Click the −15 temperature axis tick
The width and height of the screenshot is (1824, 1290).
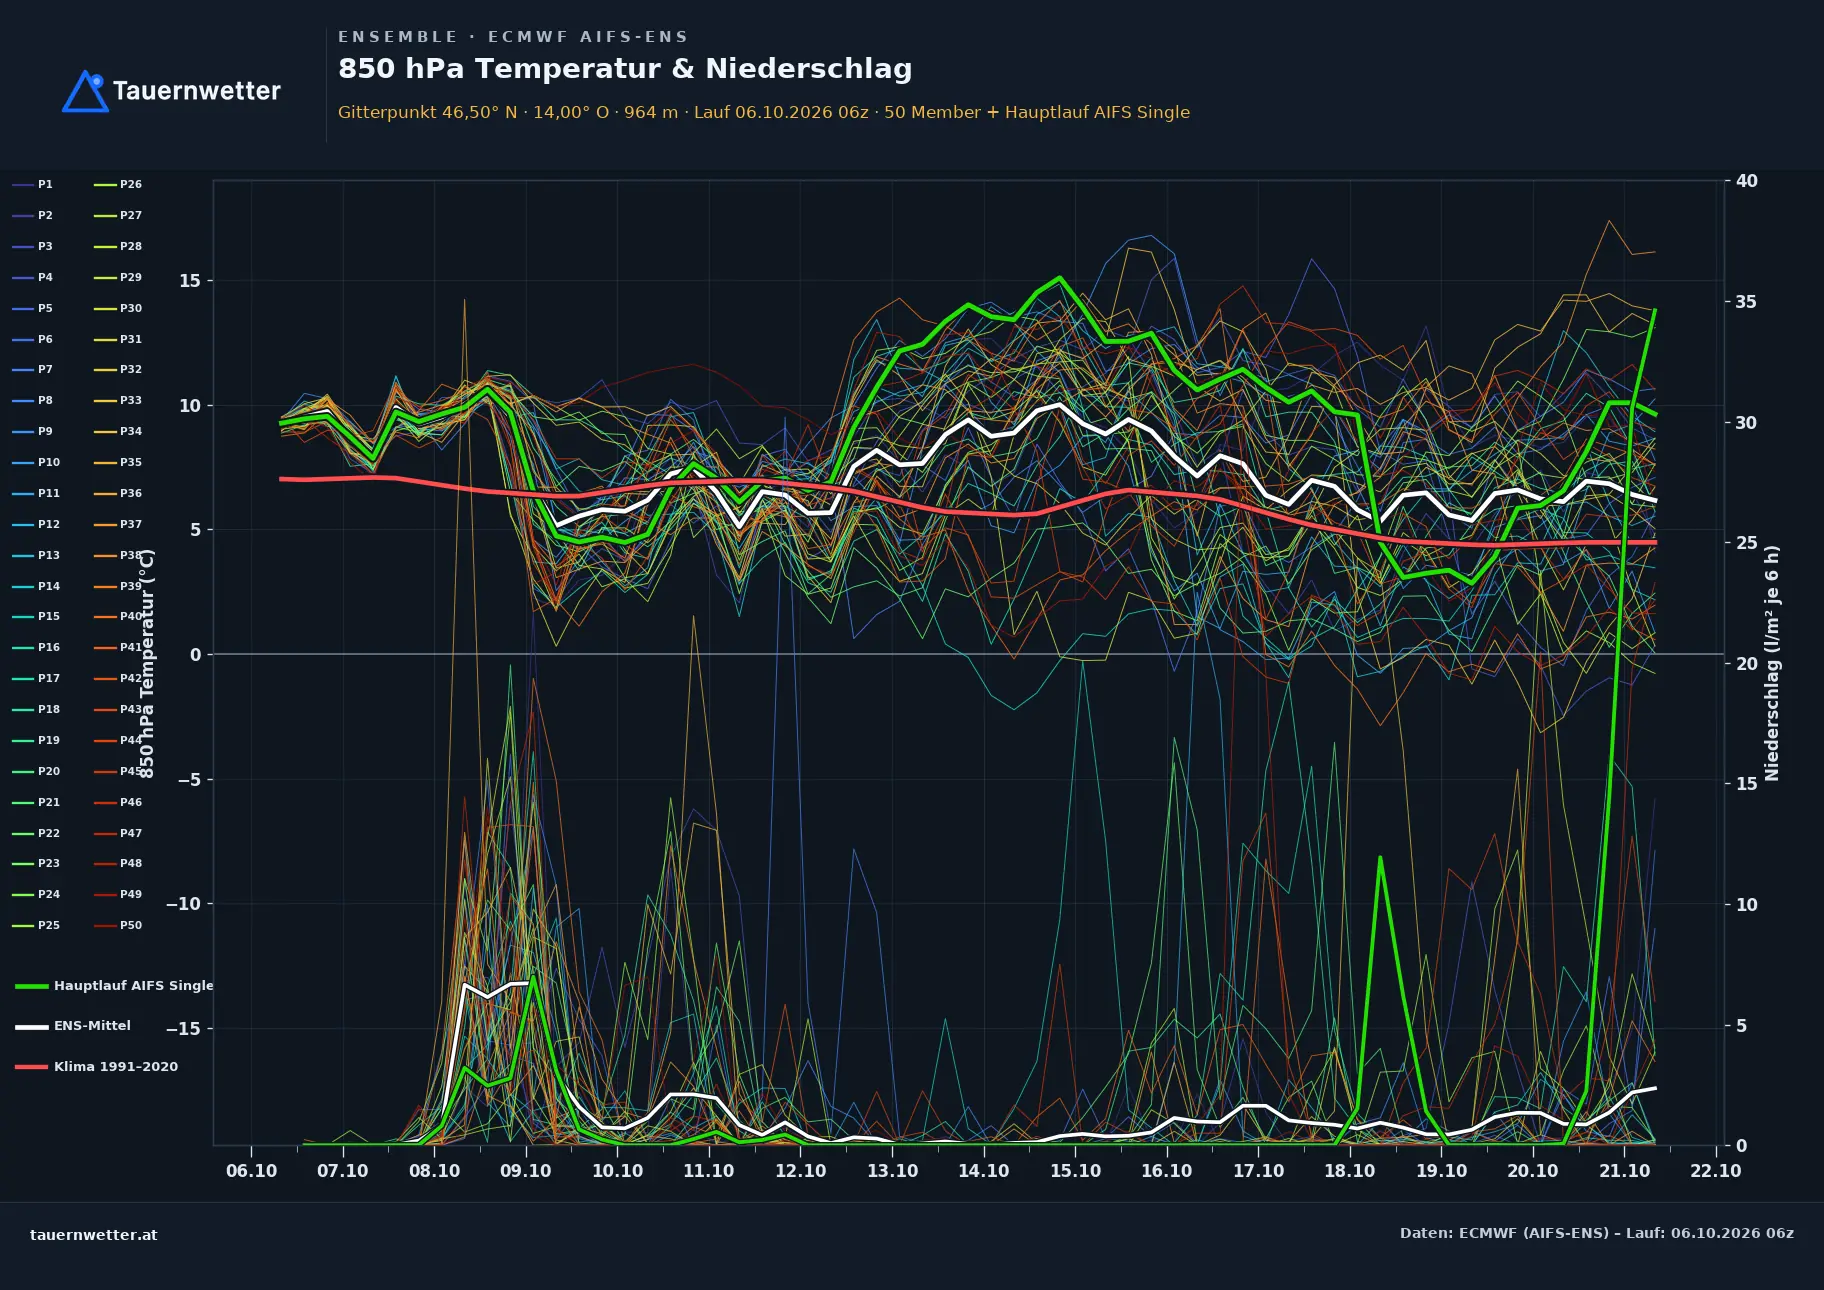pos(183,1029)
